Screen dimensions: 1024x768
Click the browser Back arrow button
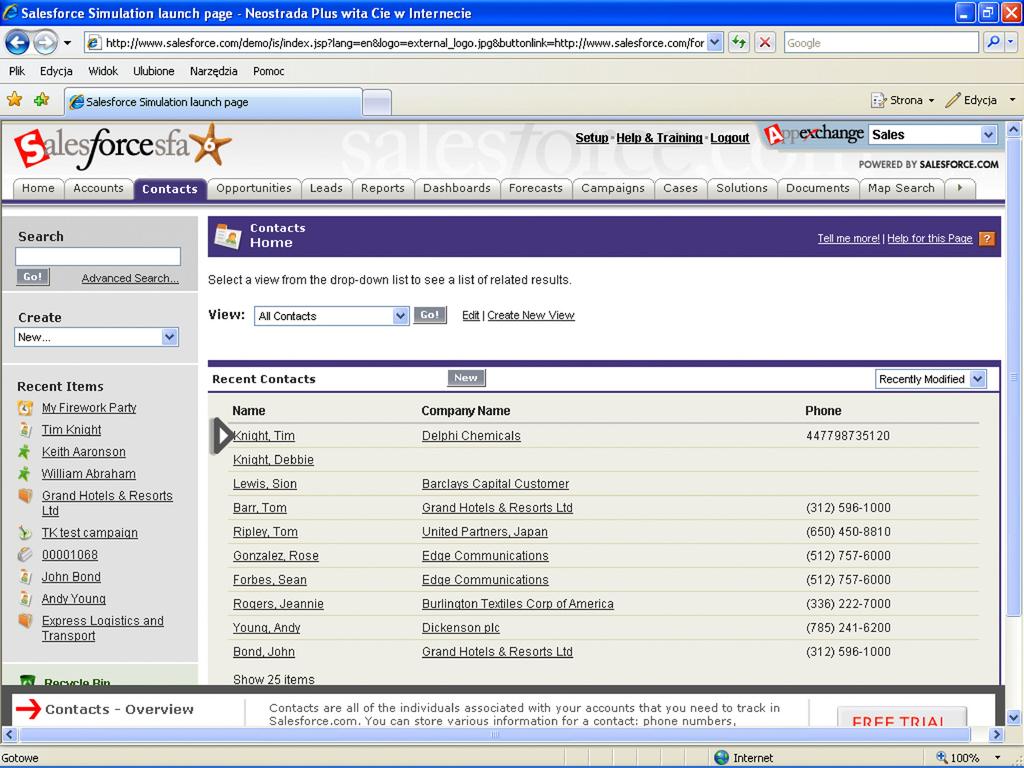[x=17, y=43]
